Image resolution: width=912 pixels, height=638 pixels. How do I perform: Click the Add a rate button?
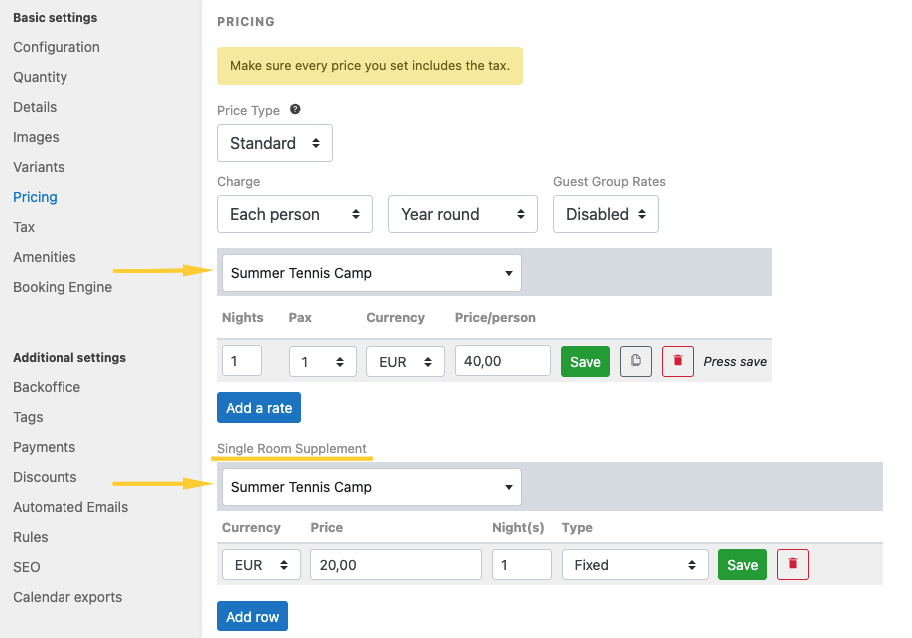259,407
